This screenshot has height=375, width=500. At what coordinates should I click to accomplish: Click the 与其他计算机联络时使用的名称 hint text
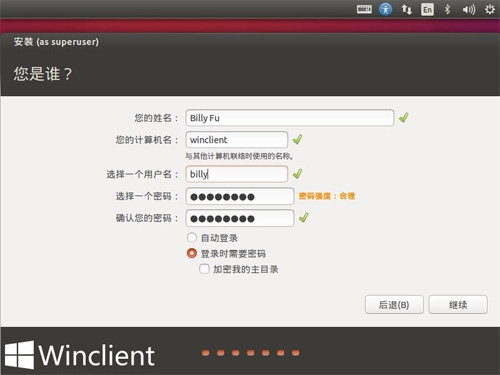(239, 156)
